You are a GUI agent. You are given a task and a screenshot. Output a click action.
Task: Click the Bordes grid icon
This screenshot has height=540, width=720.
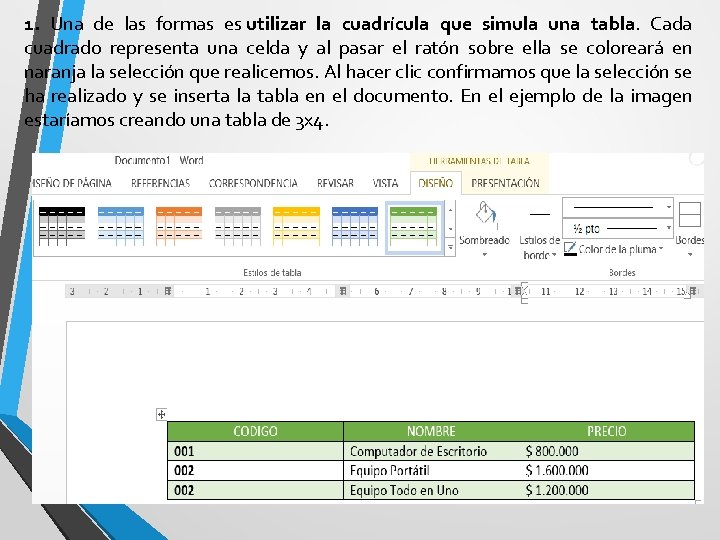tap(690, 214)
